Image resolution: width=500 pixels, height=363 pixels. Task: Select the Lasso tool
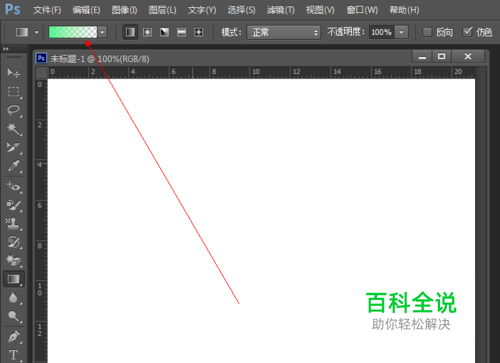[13, 110]
